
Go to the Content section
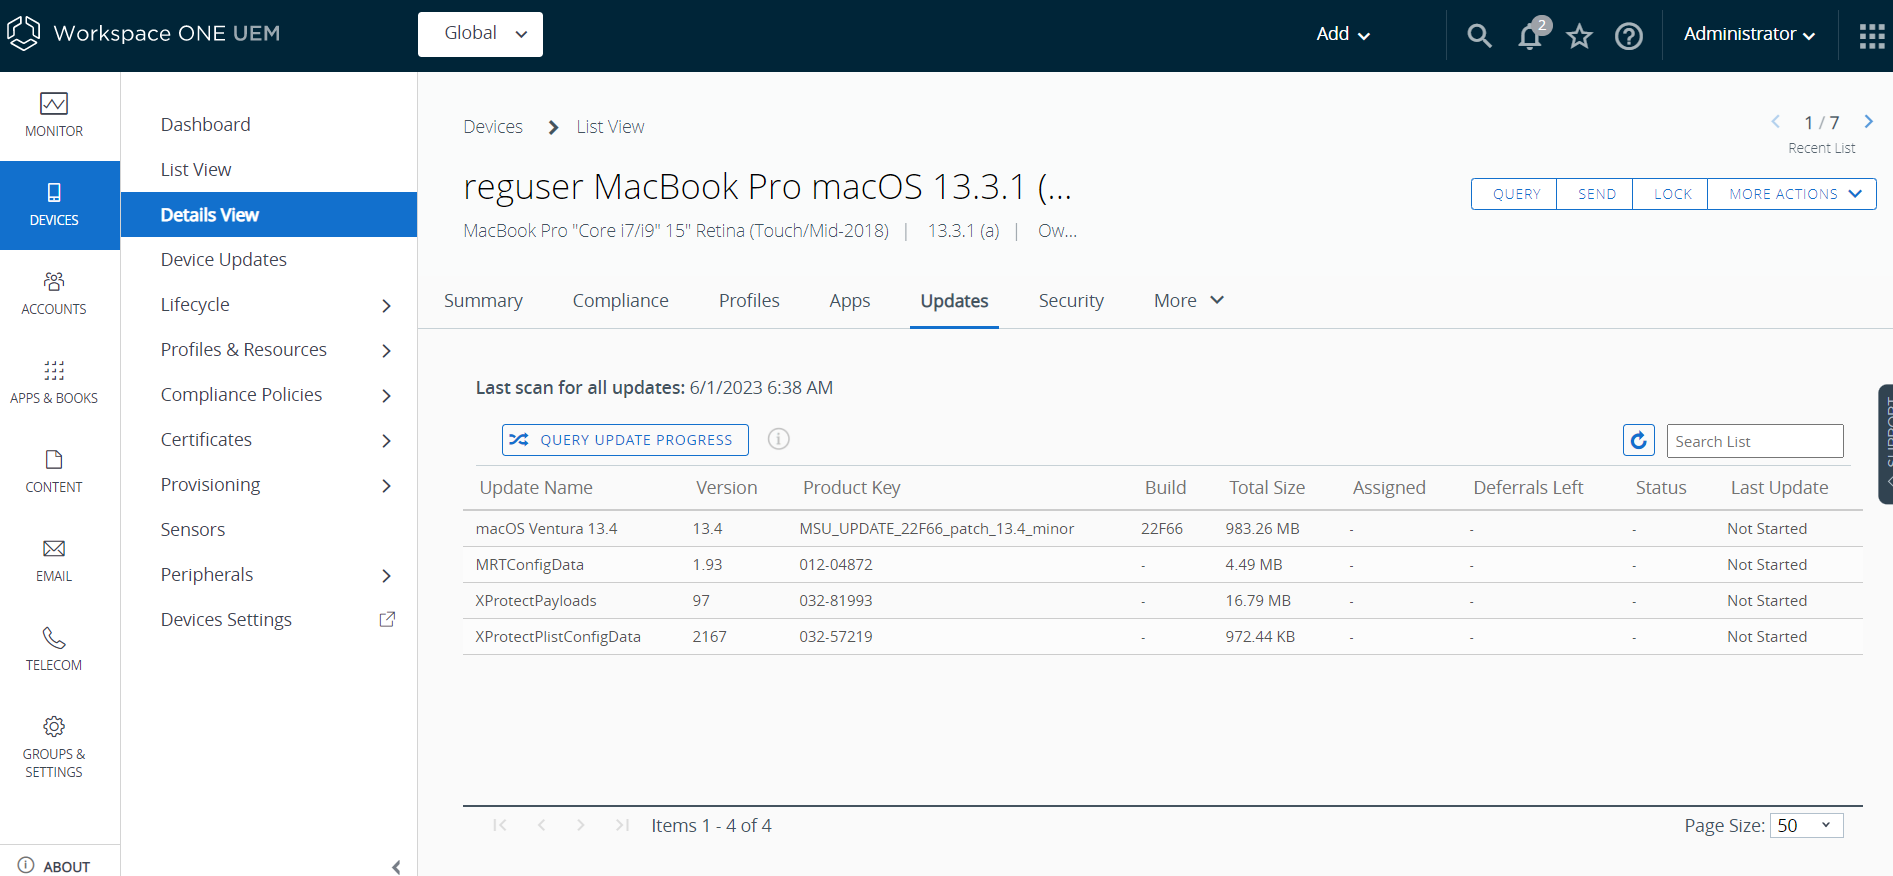[x=54, y=472]
